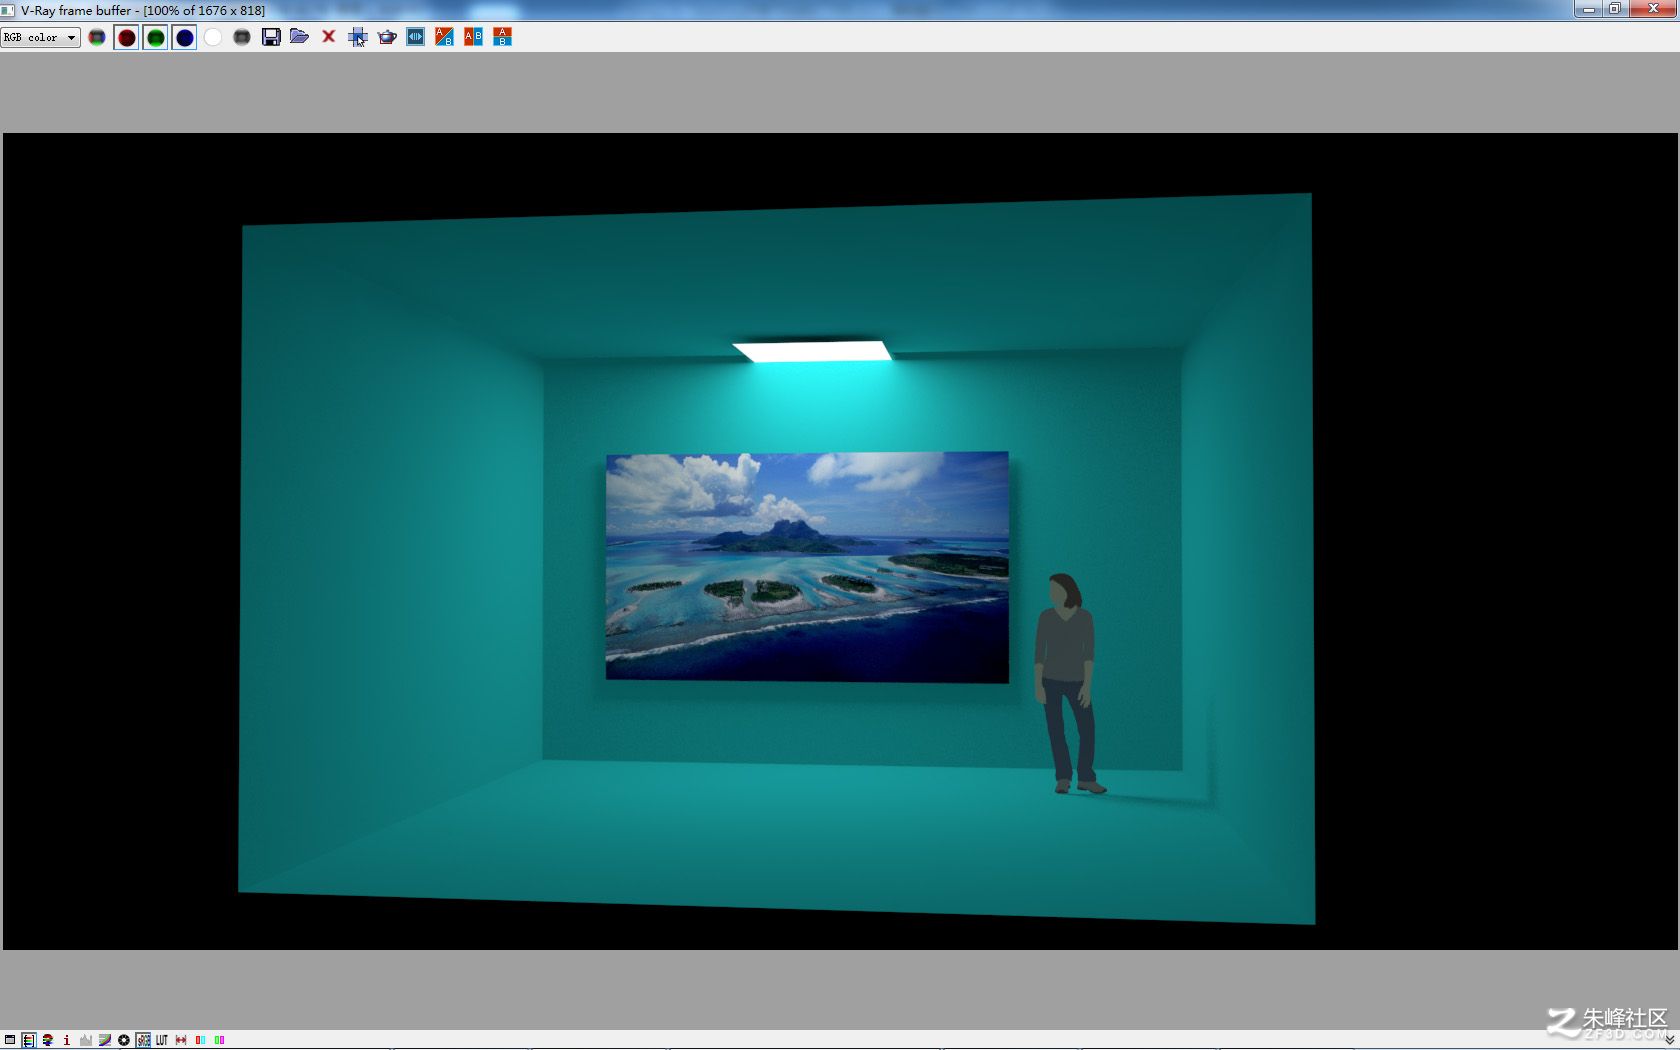
Task: Load an image with open folder icon
Action: pos(299,37)
